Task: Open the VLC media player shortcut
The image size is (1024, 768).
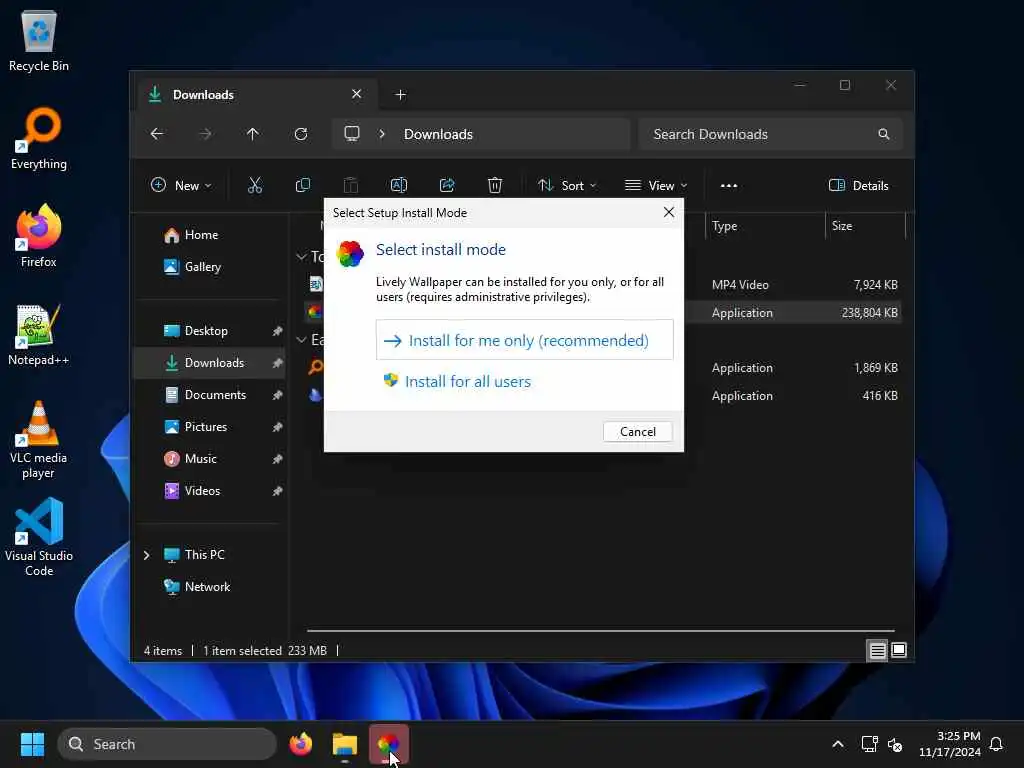Action: (39, 440)
